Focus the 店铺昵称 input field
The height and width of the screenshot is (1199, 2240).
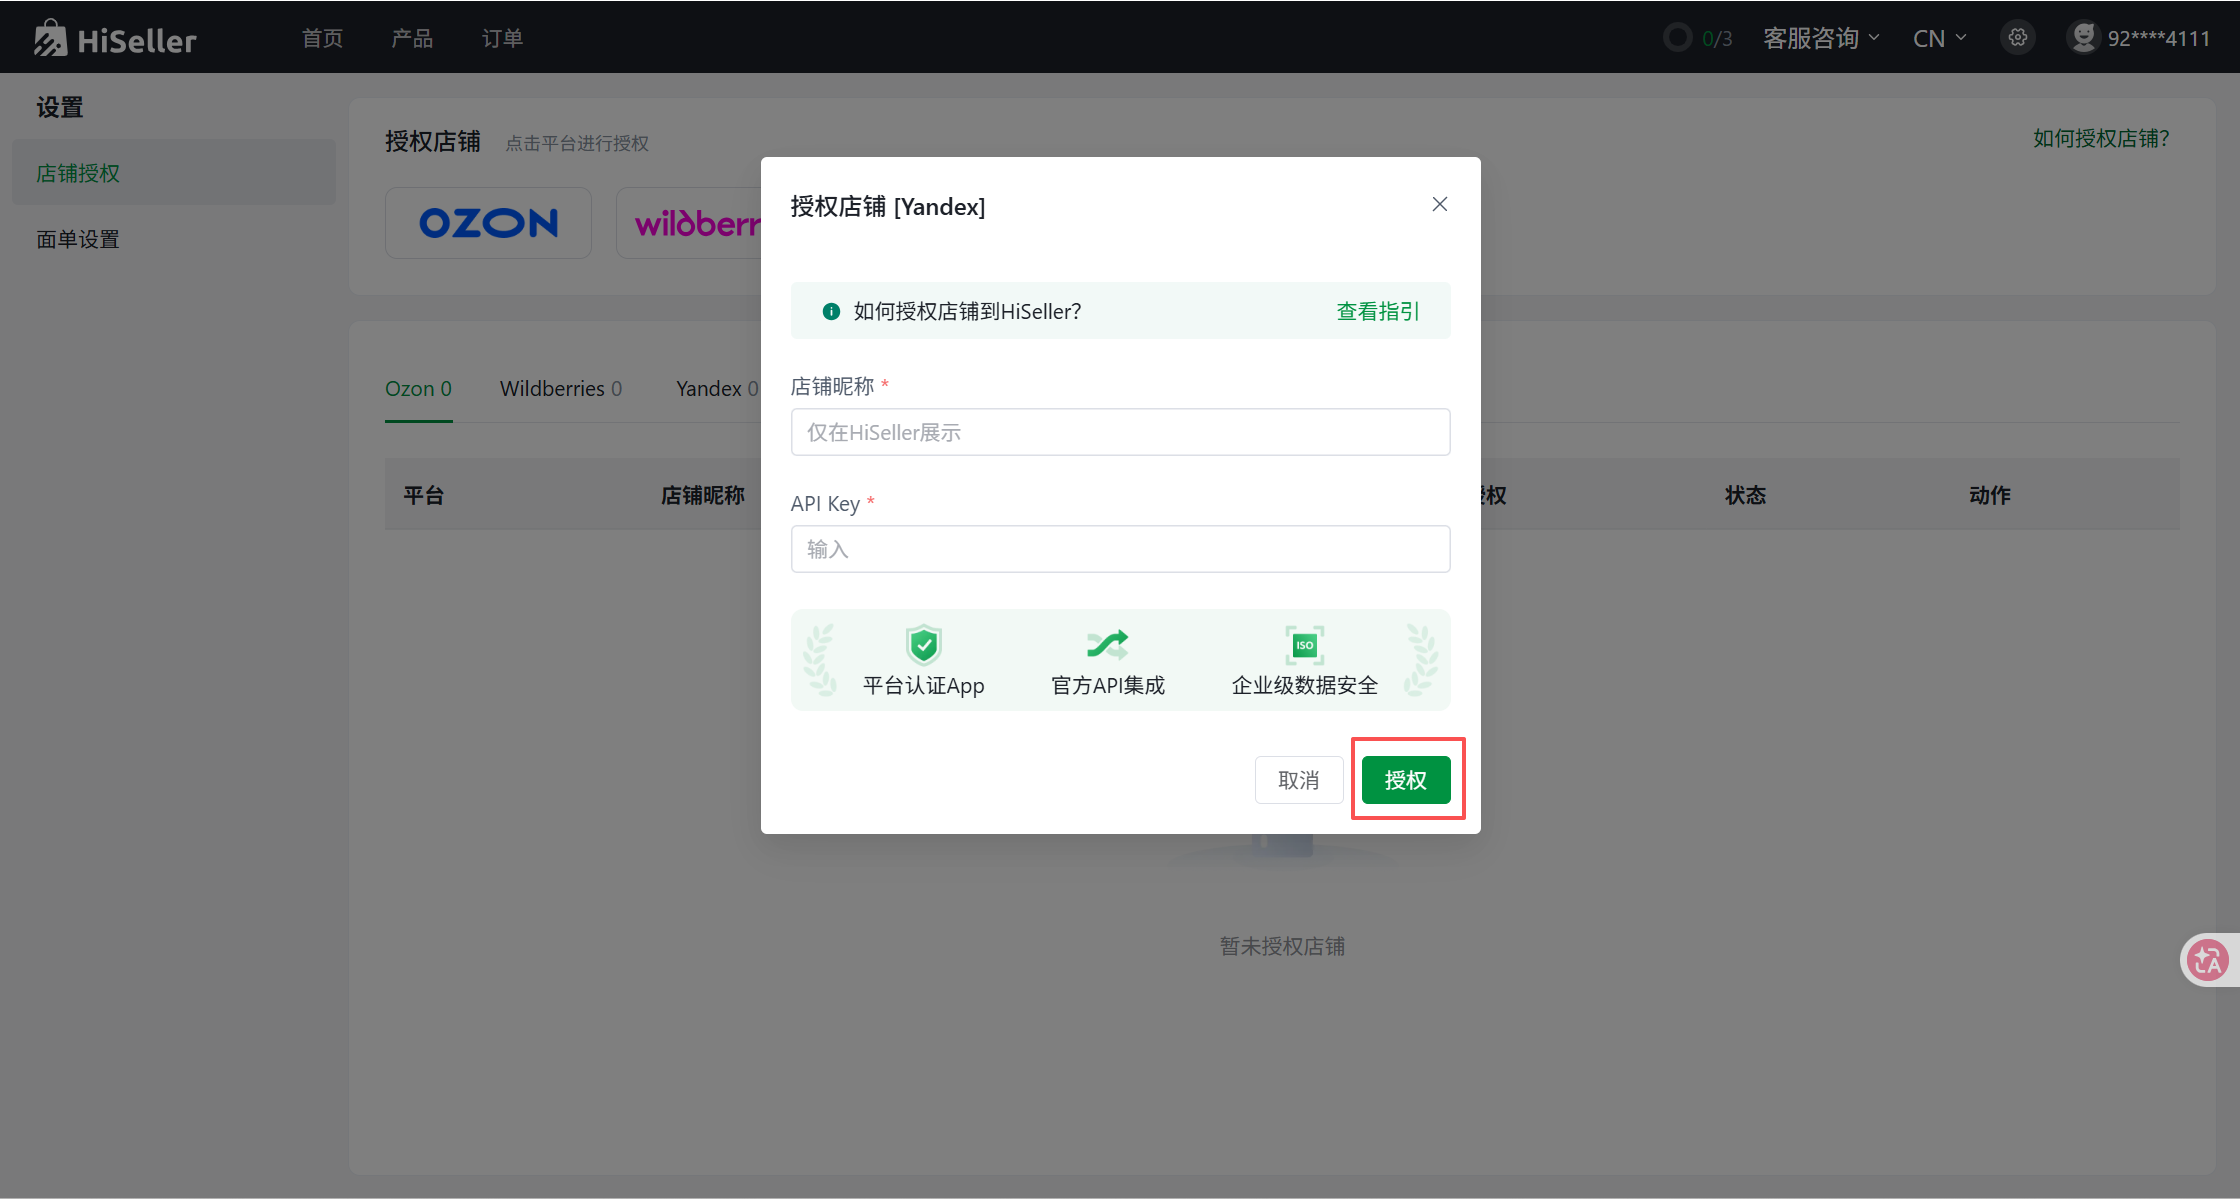coord(1120,432)
